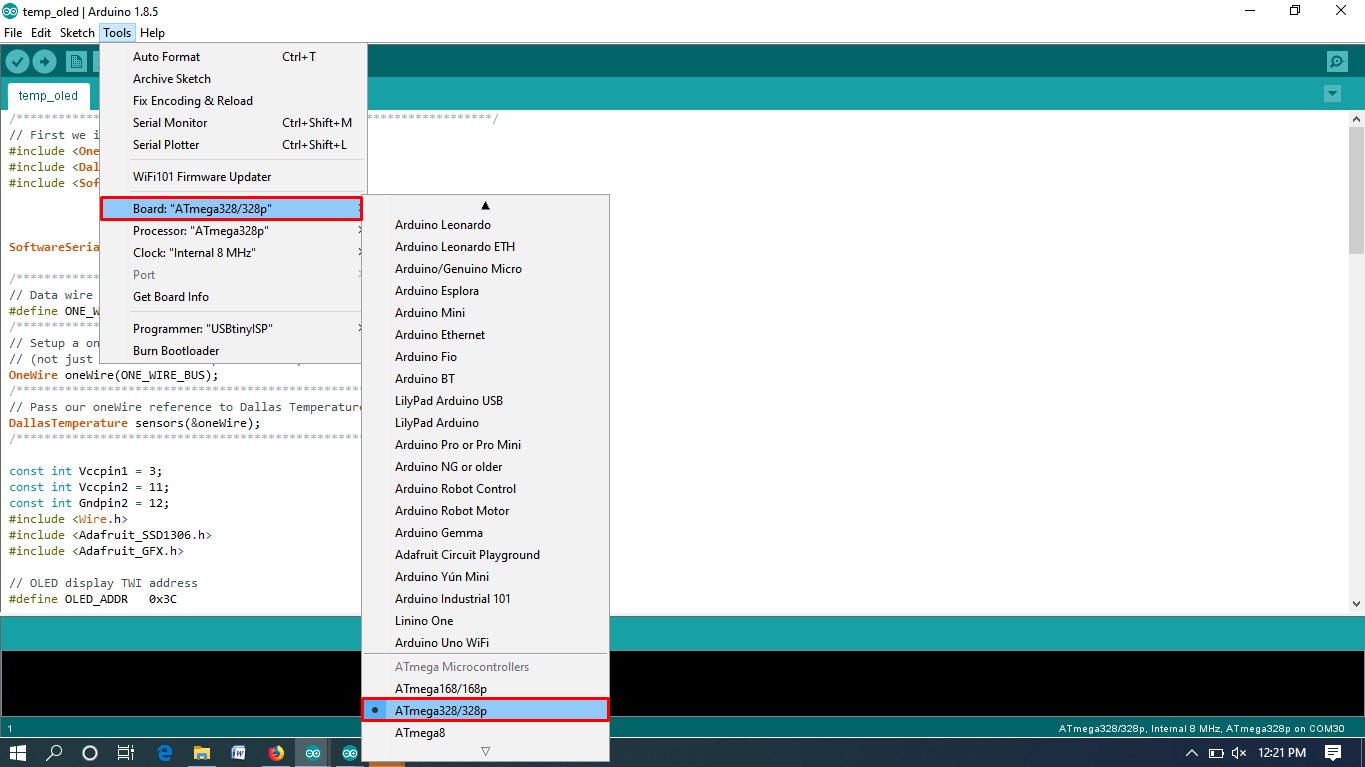Click the editor vertical scrollbar thumb
The image size is (1365, 767).
[x=1356, y=190]
